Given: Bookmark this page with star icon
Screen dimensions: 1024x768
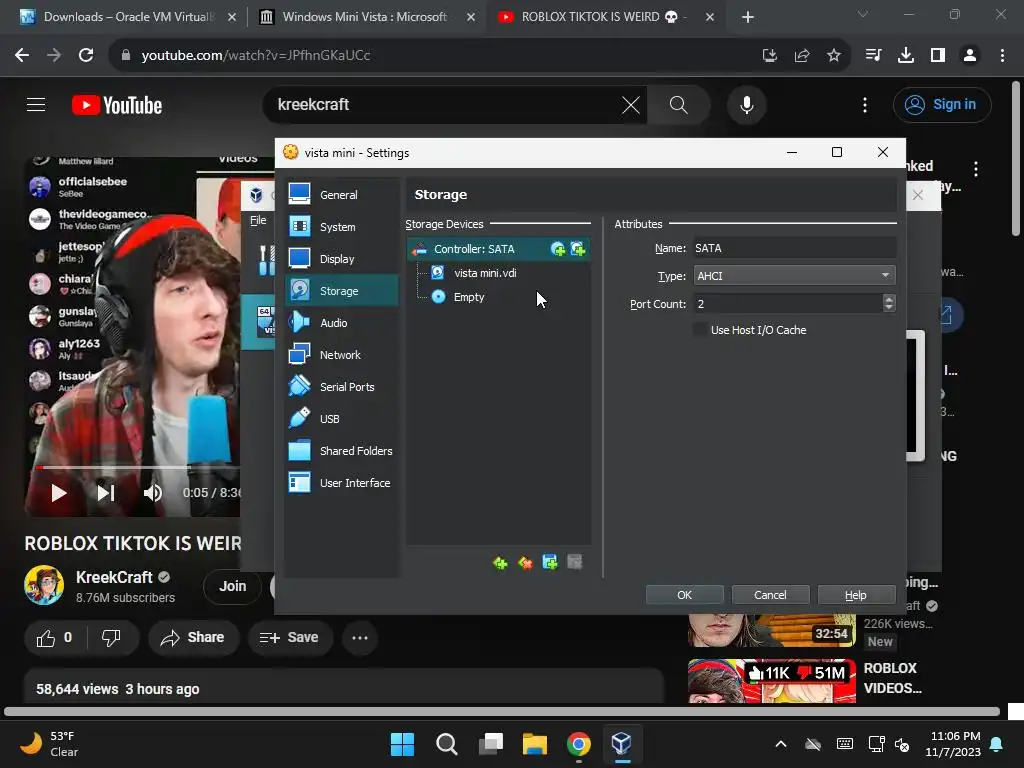Looking at the screenshot, I should (x=834, y=56).
